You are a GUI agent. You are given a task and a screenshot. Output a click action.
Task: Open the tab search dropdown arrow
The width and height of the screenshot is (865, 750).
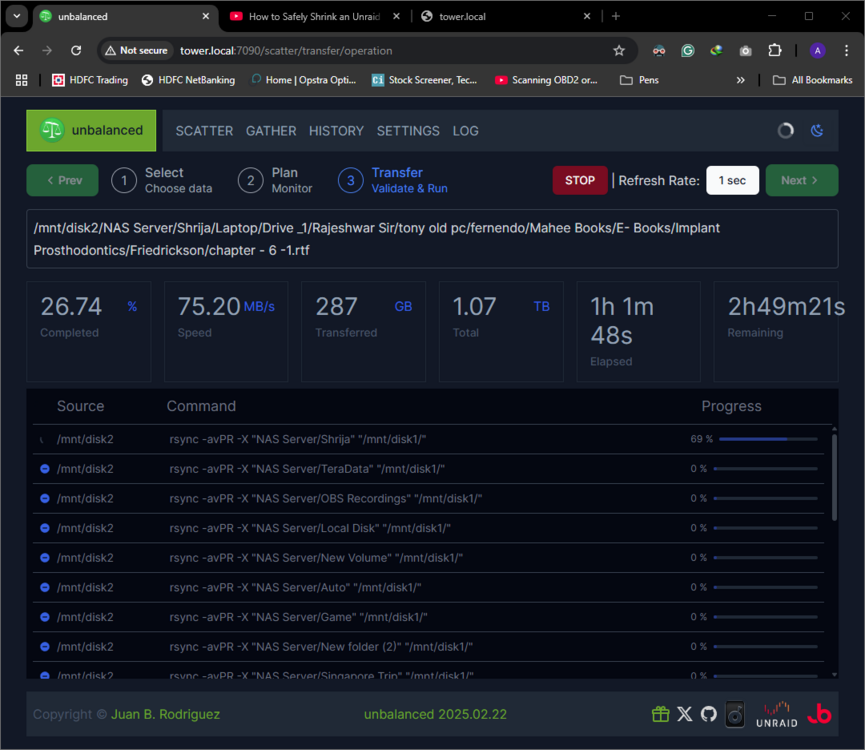click(17, 16)
